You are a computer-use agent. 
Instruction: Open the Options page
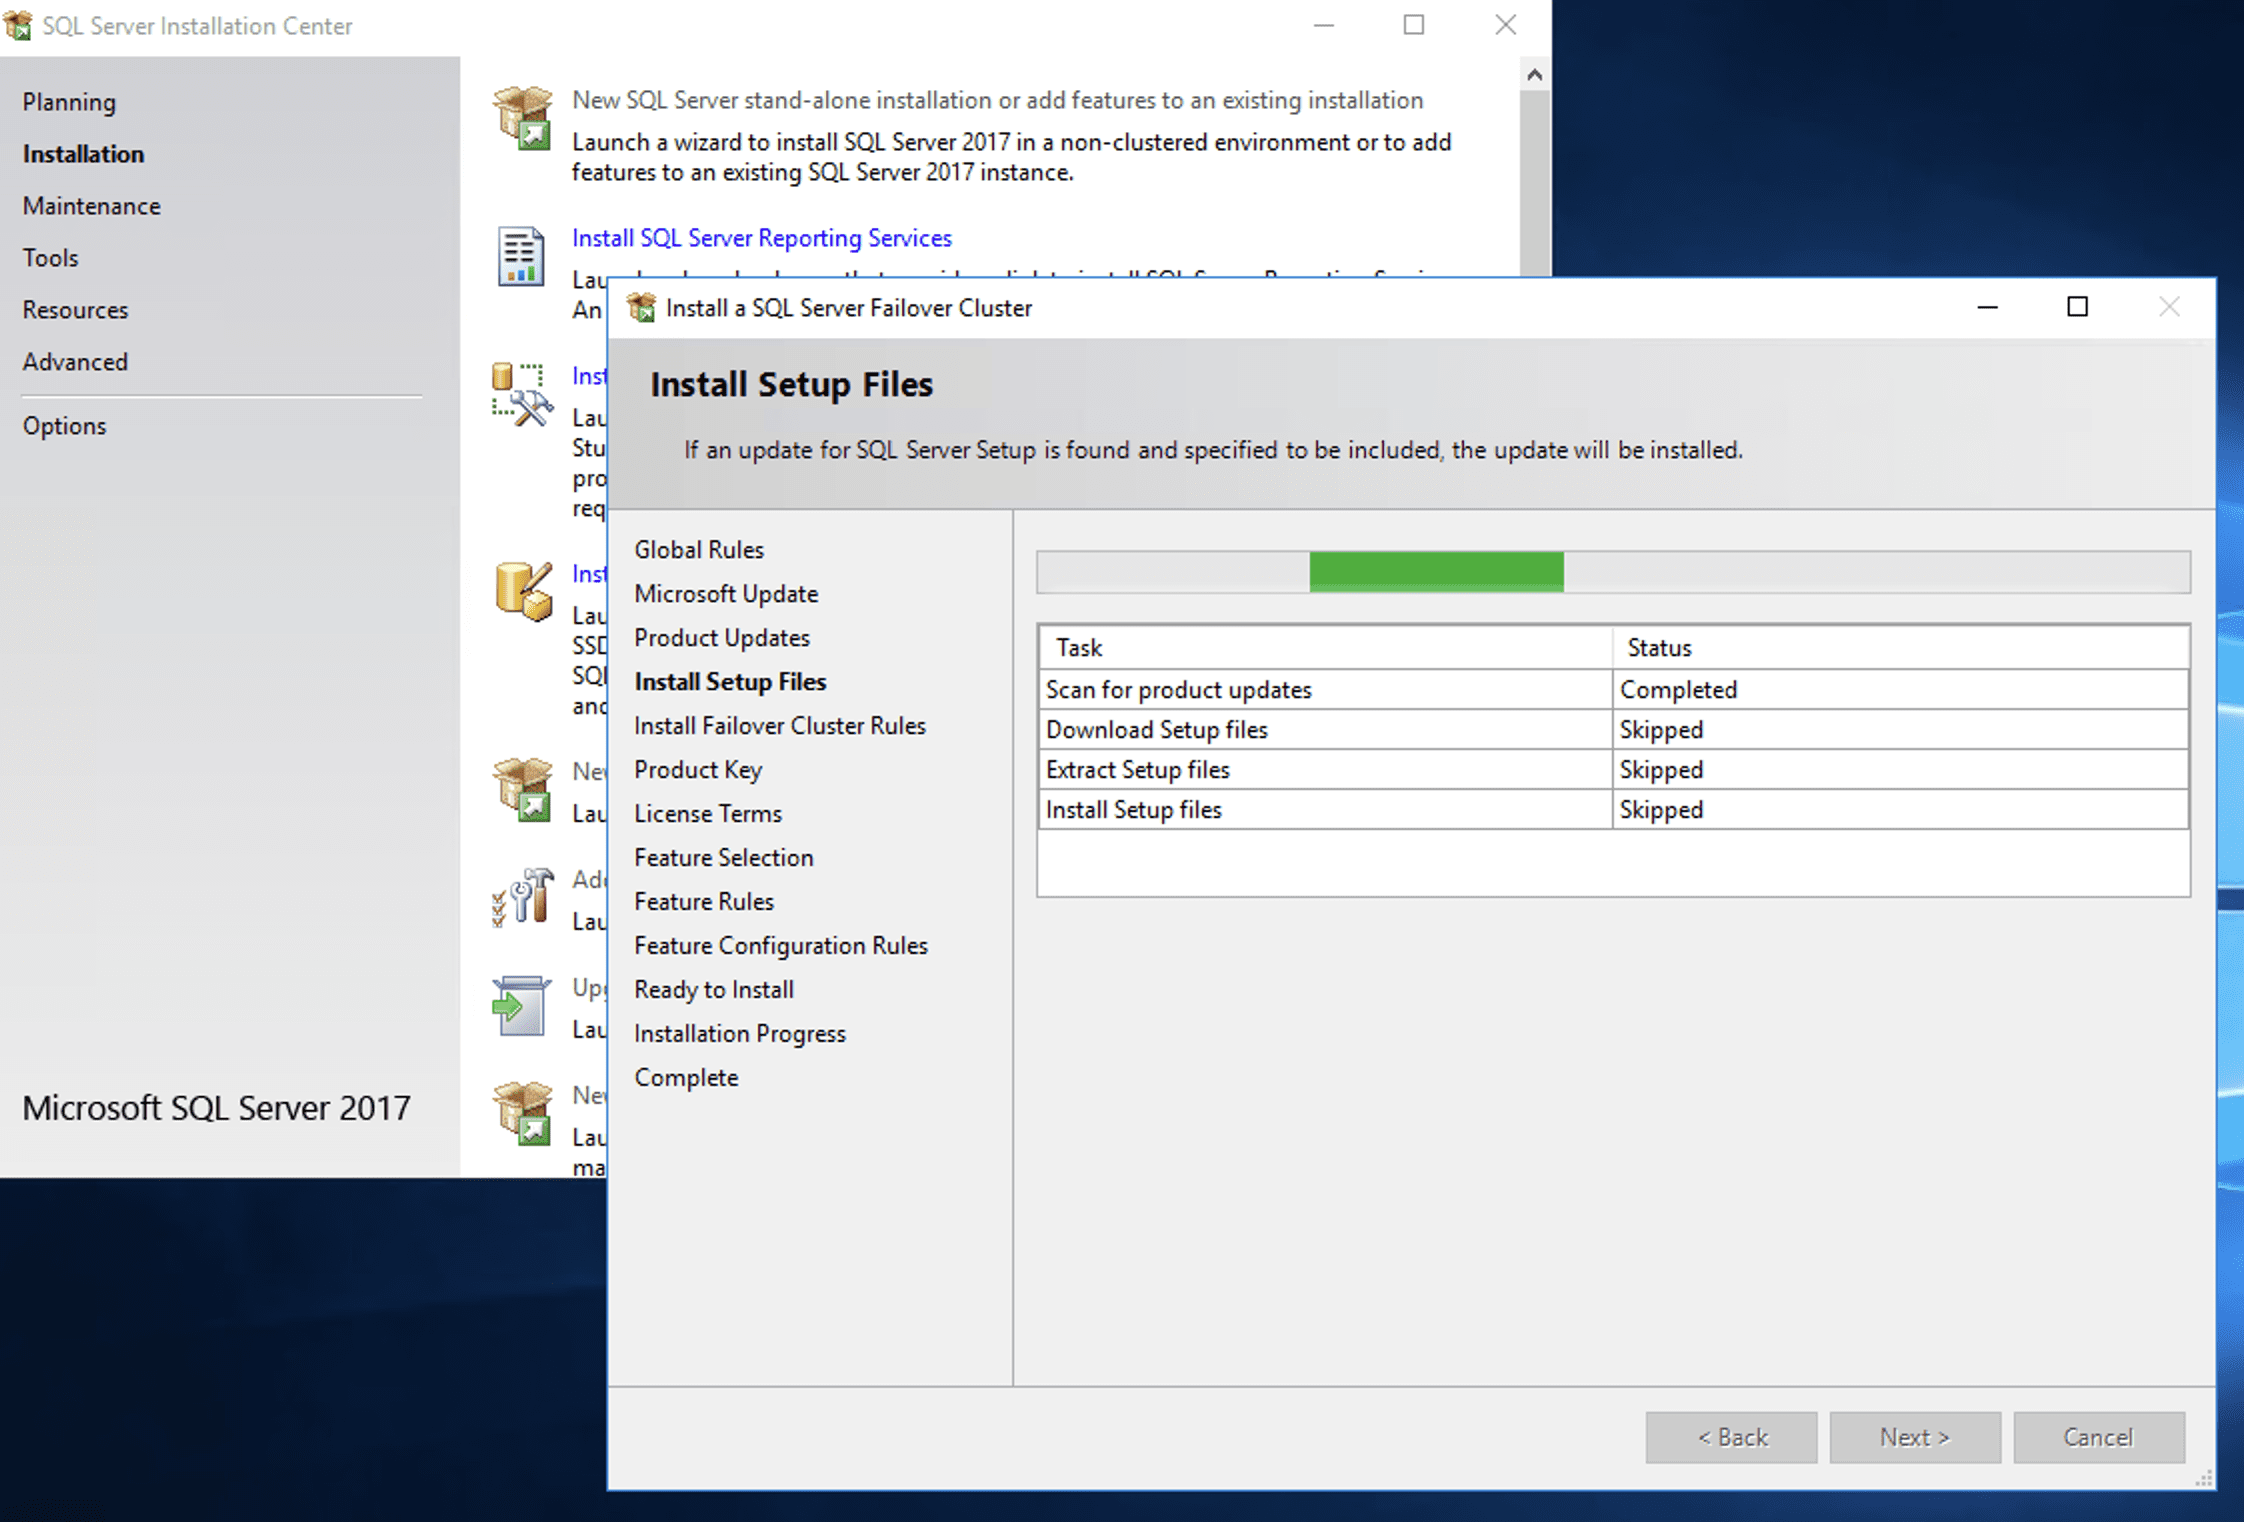click(64, 426)
